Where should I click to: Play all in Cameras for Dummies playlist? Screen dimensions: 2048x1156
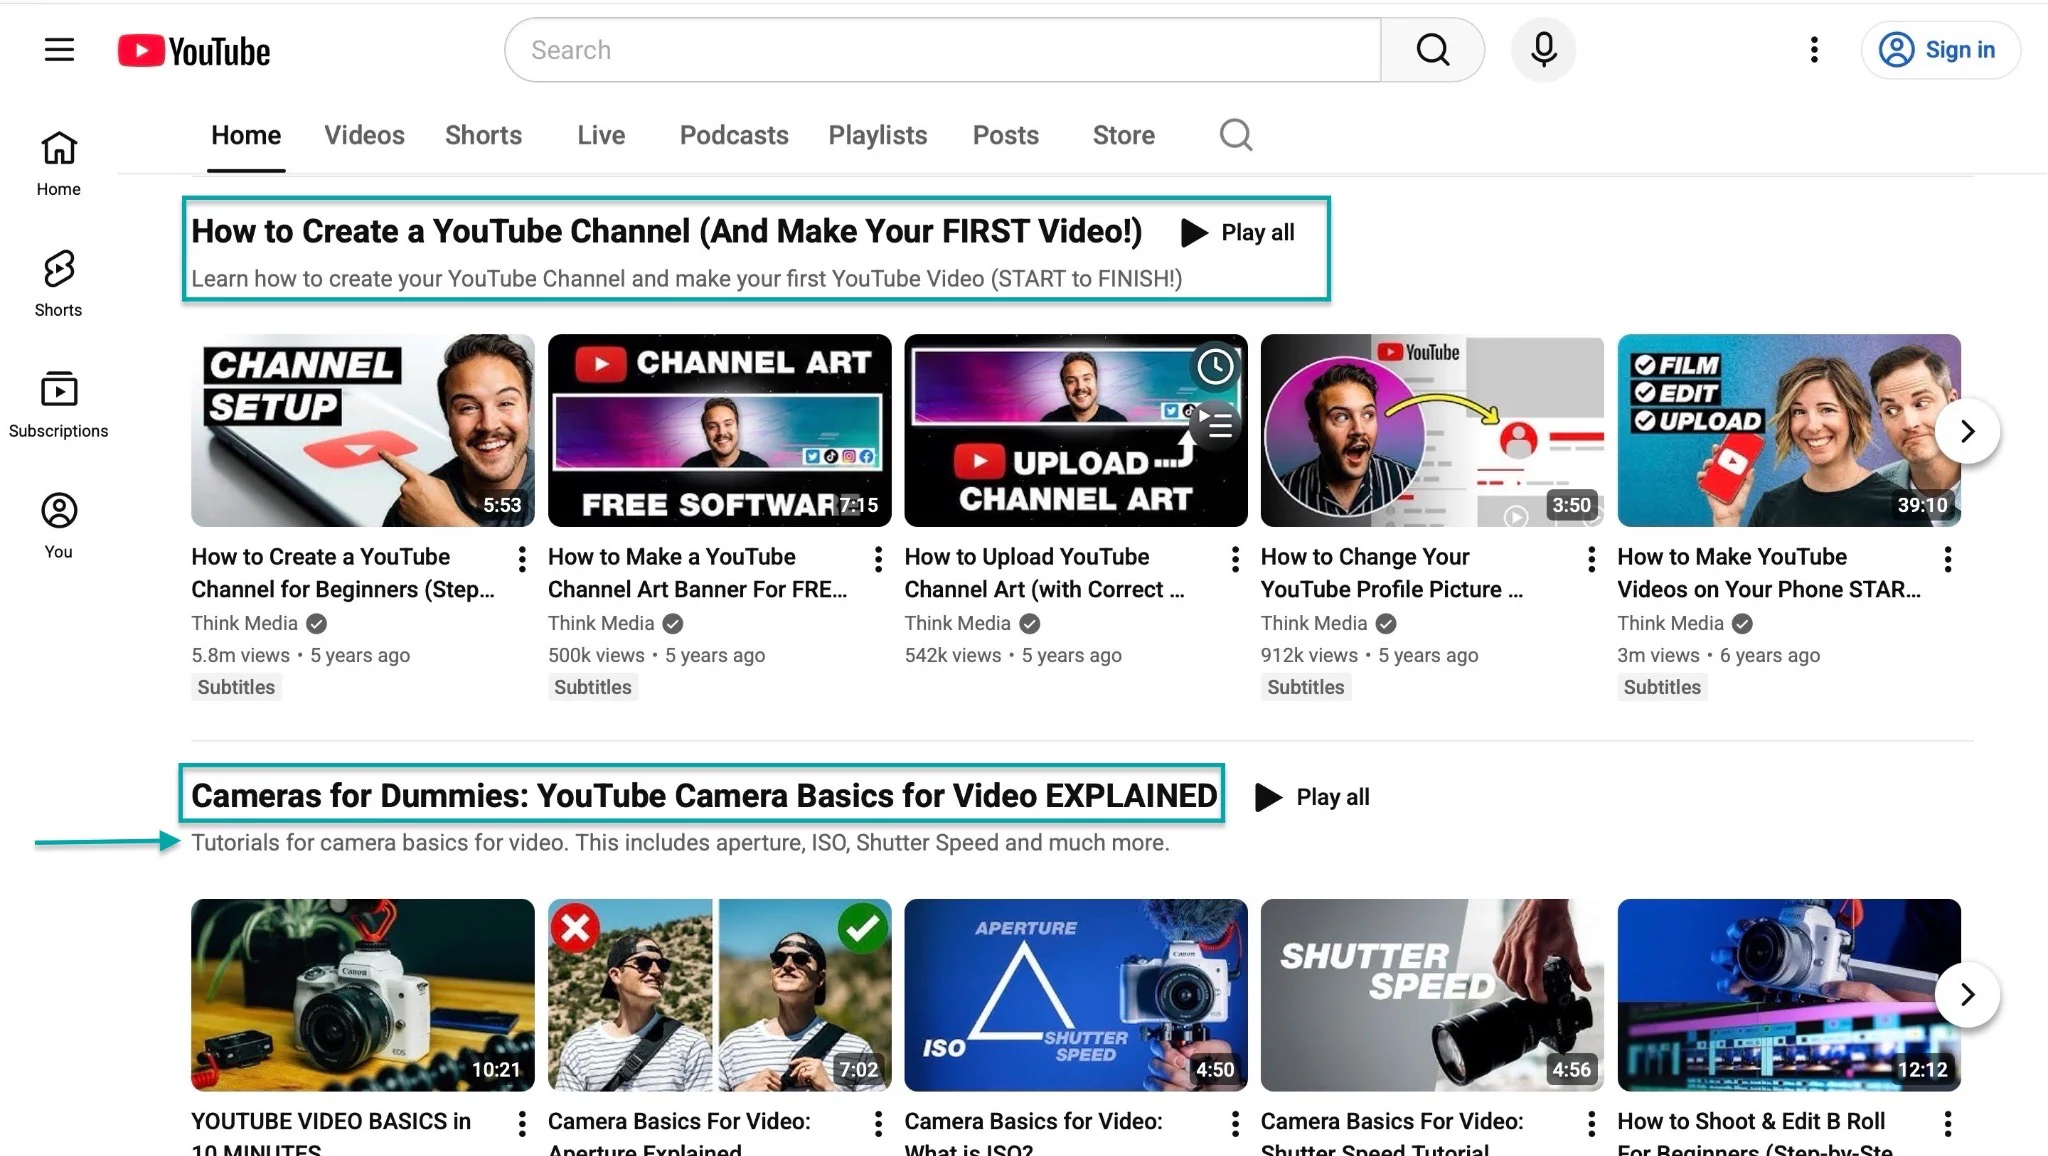[1312, 797]
